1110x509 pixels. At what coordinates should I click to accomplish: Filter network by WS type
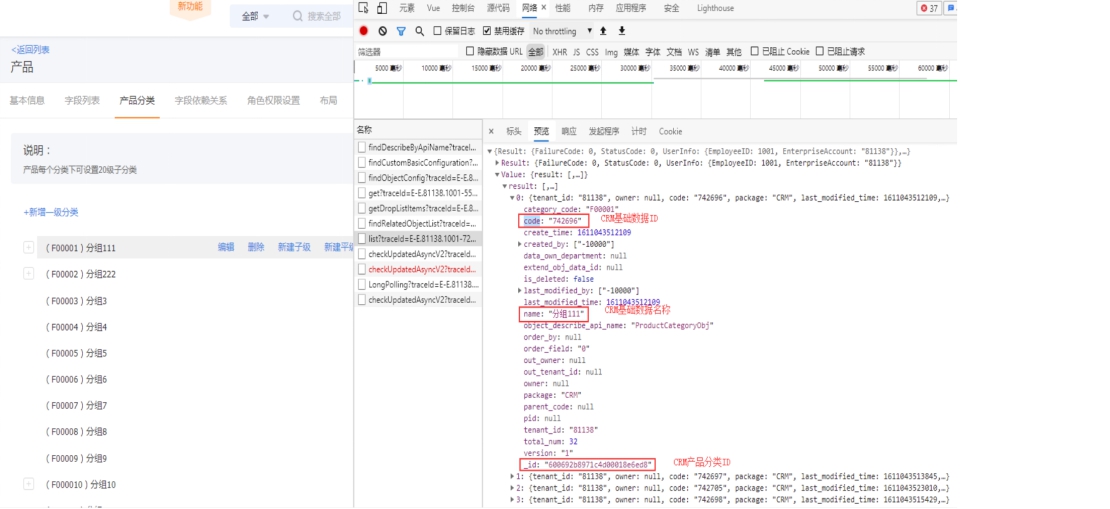pos(693,52)
